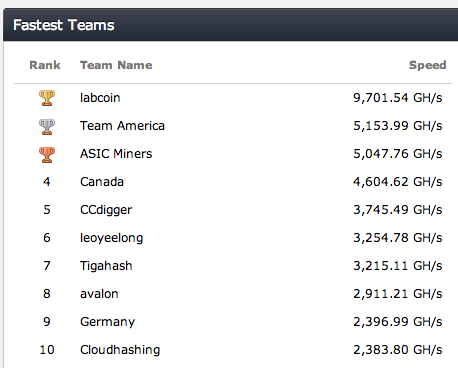Screen dimensions: 458x368
Task: Open the ASIC Miners team
Action: [116, 154]
